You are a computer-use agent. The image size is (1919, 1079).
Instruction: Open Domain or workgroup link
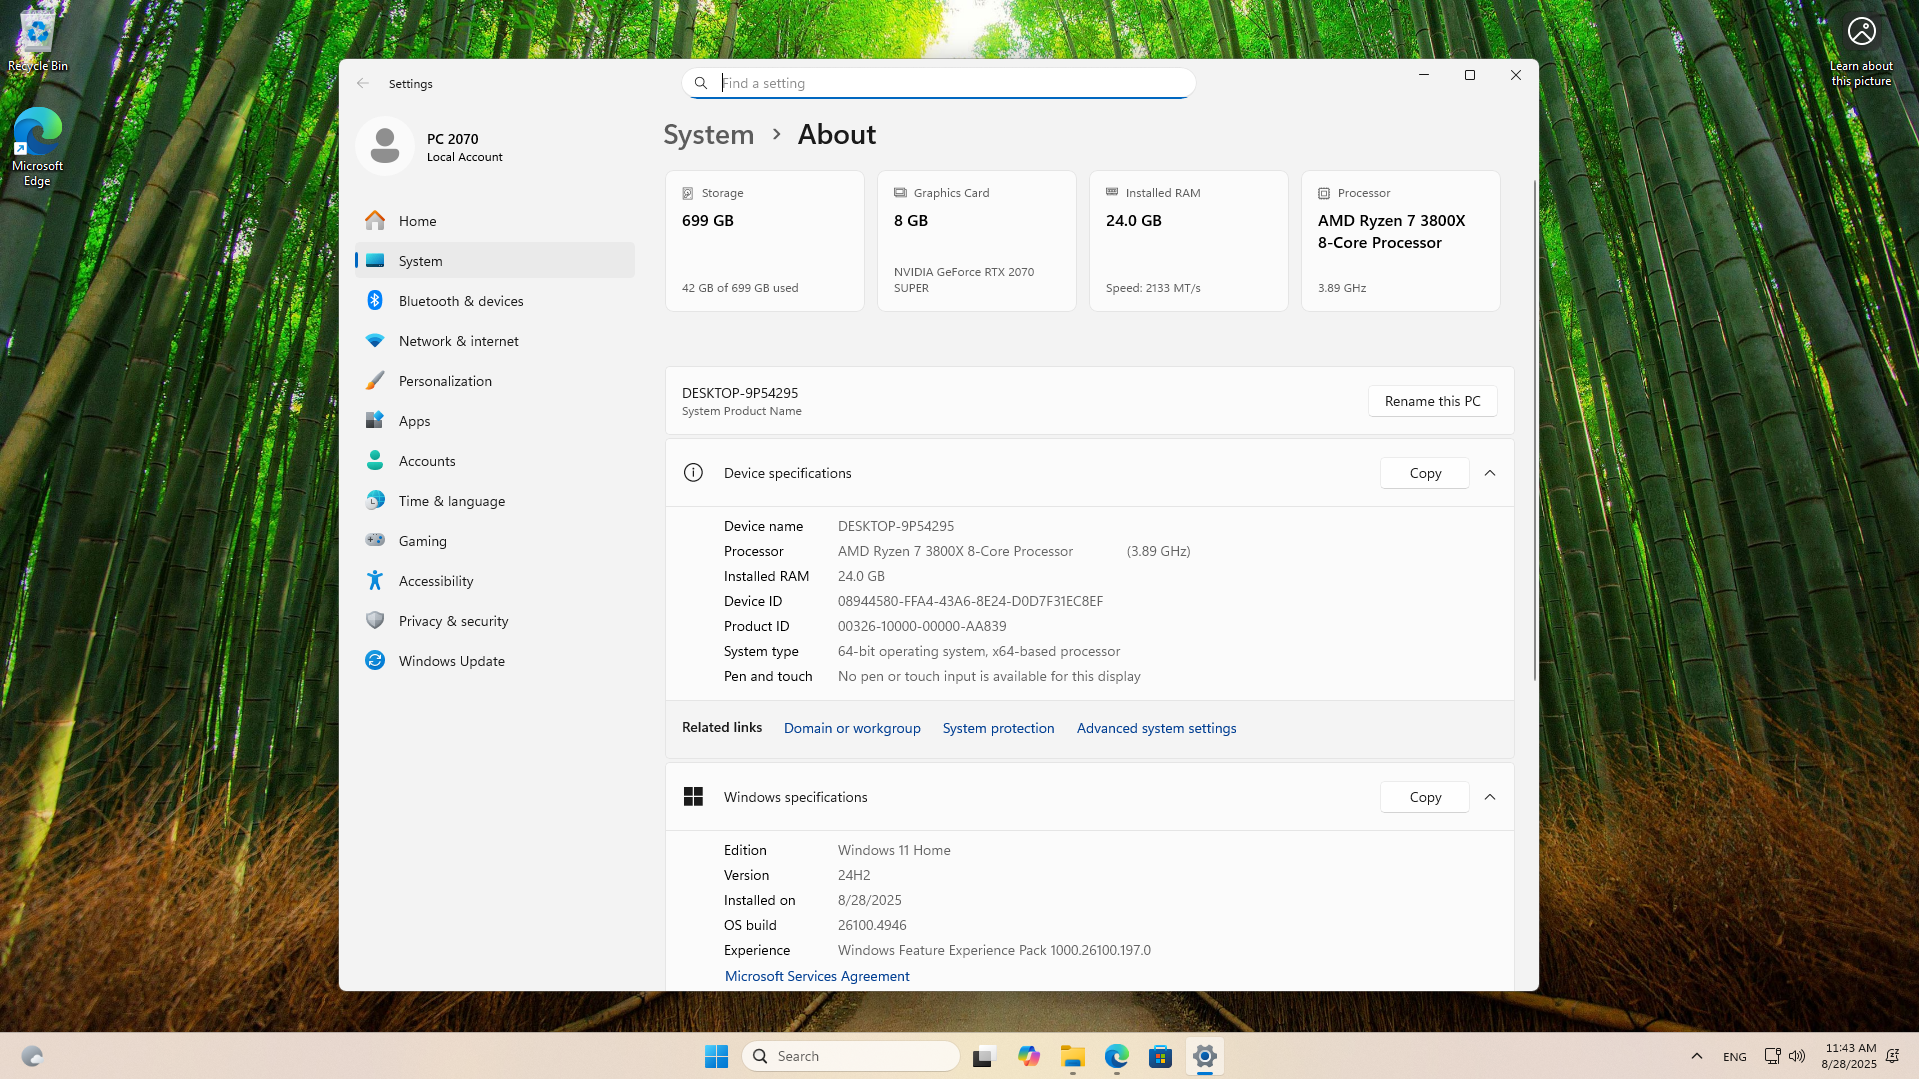coord(852,728)
